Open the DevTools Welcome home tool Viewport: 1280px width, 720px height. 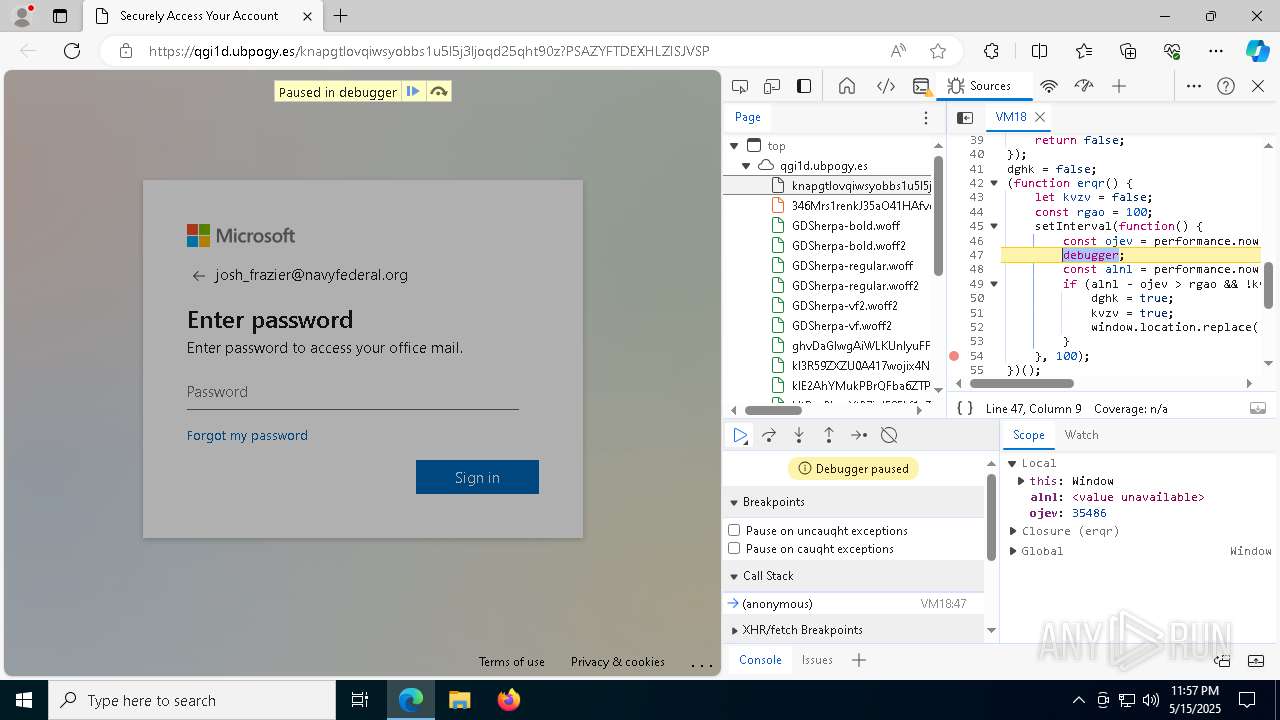tap(847, 86)
